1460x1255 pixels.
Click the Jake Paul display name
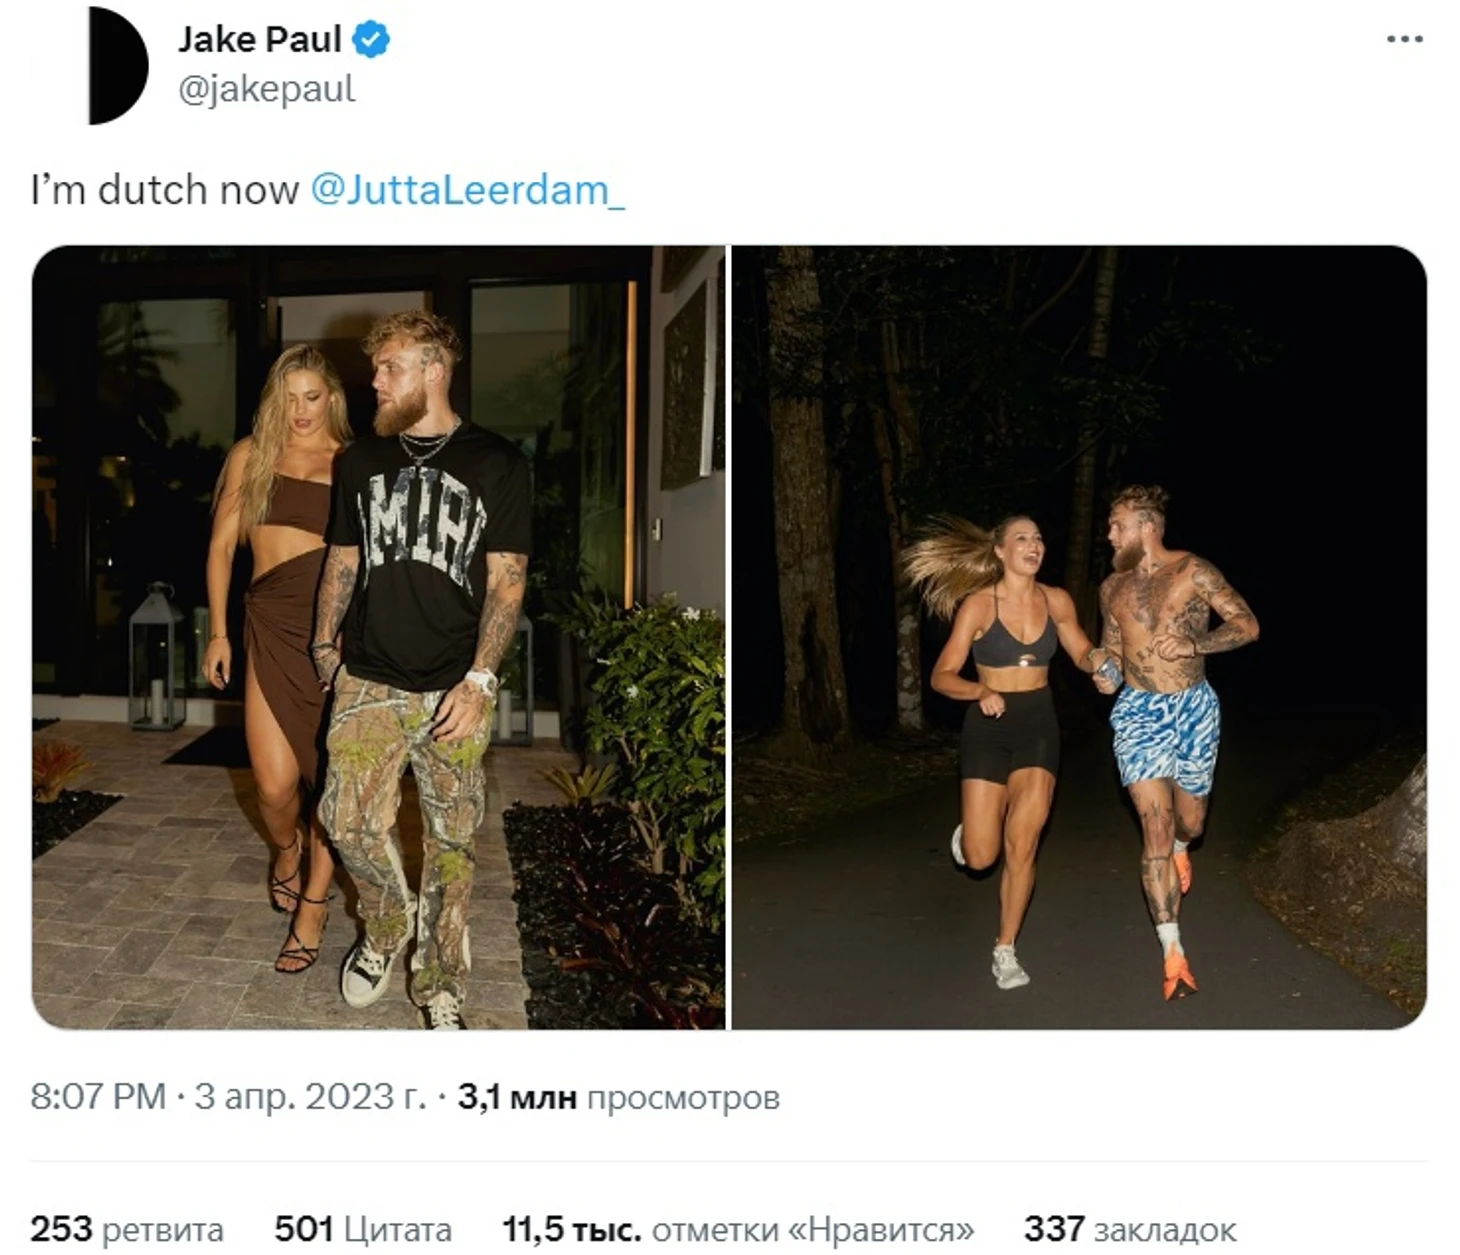(x=260, y=40)
